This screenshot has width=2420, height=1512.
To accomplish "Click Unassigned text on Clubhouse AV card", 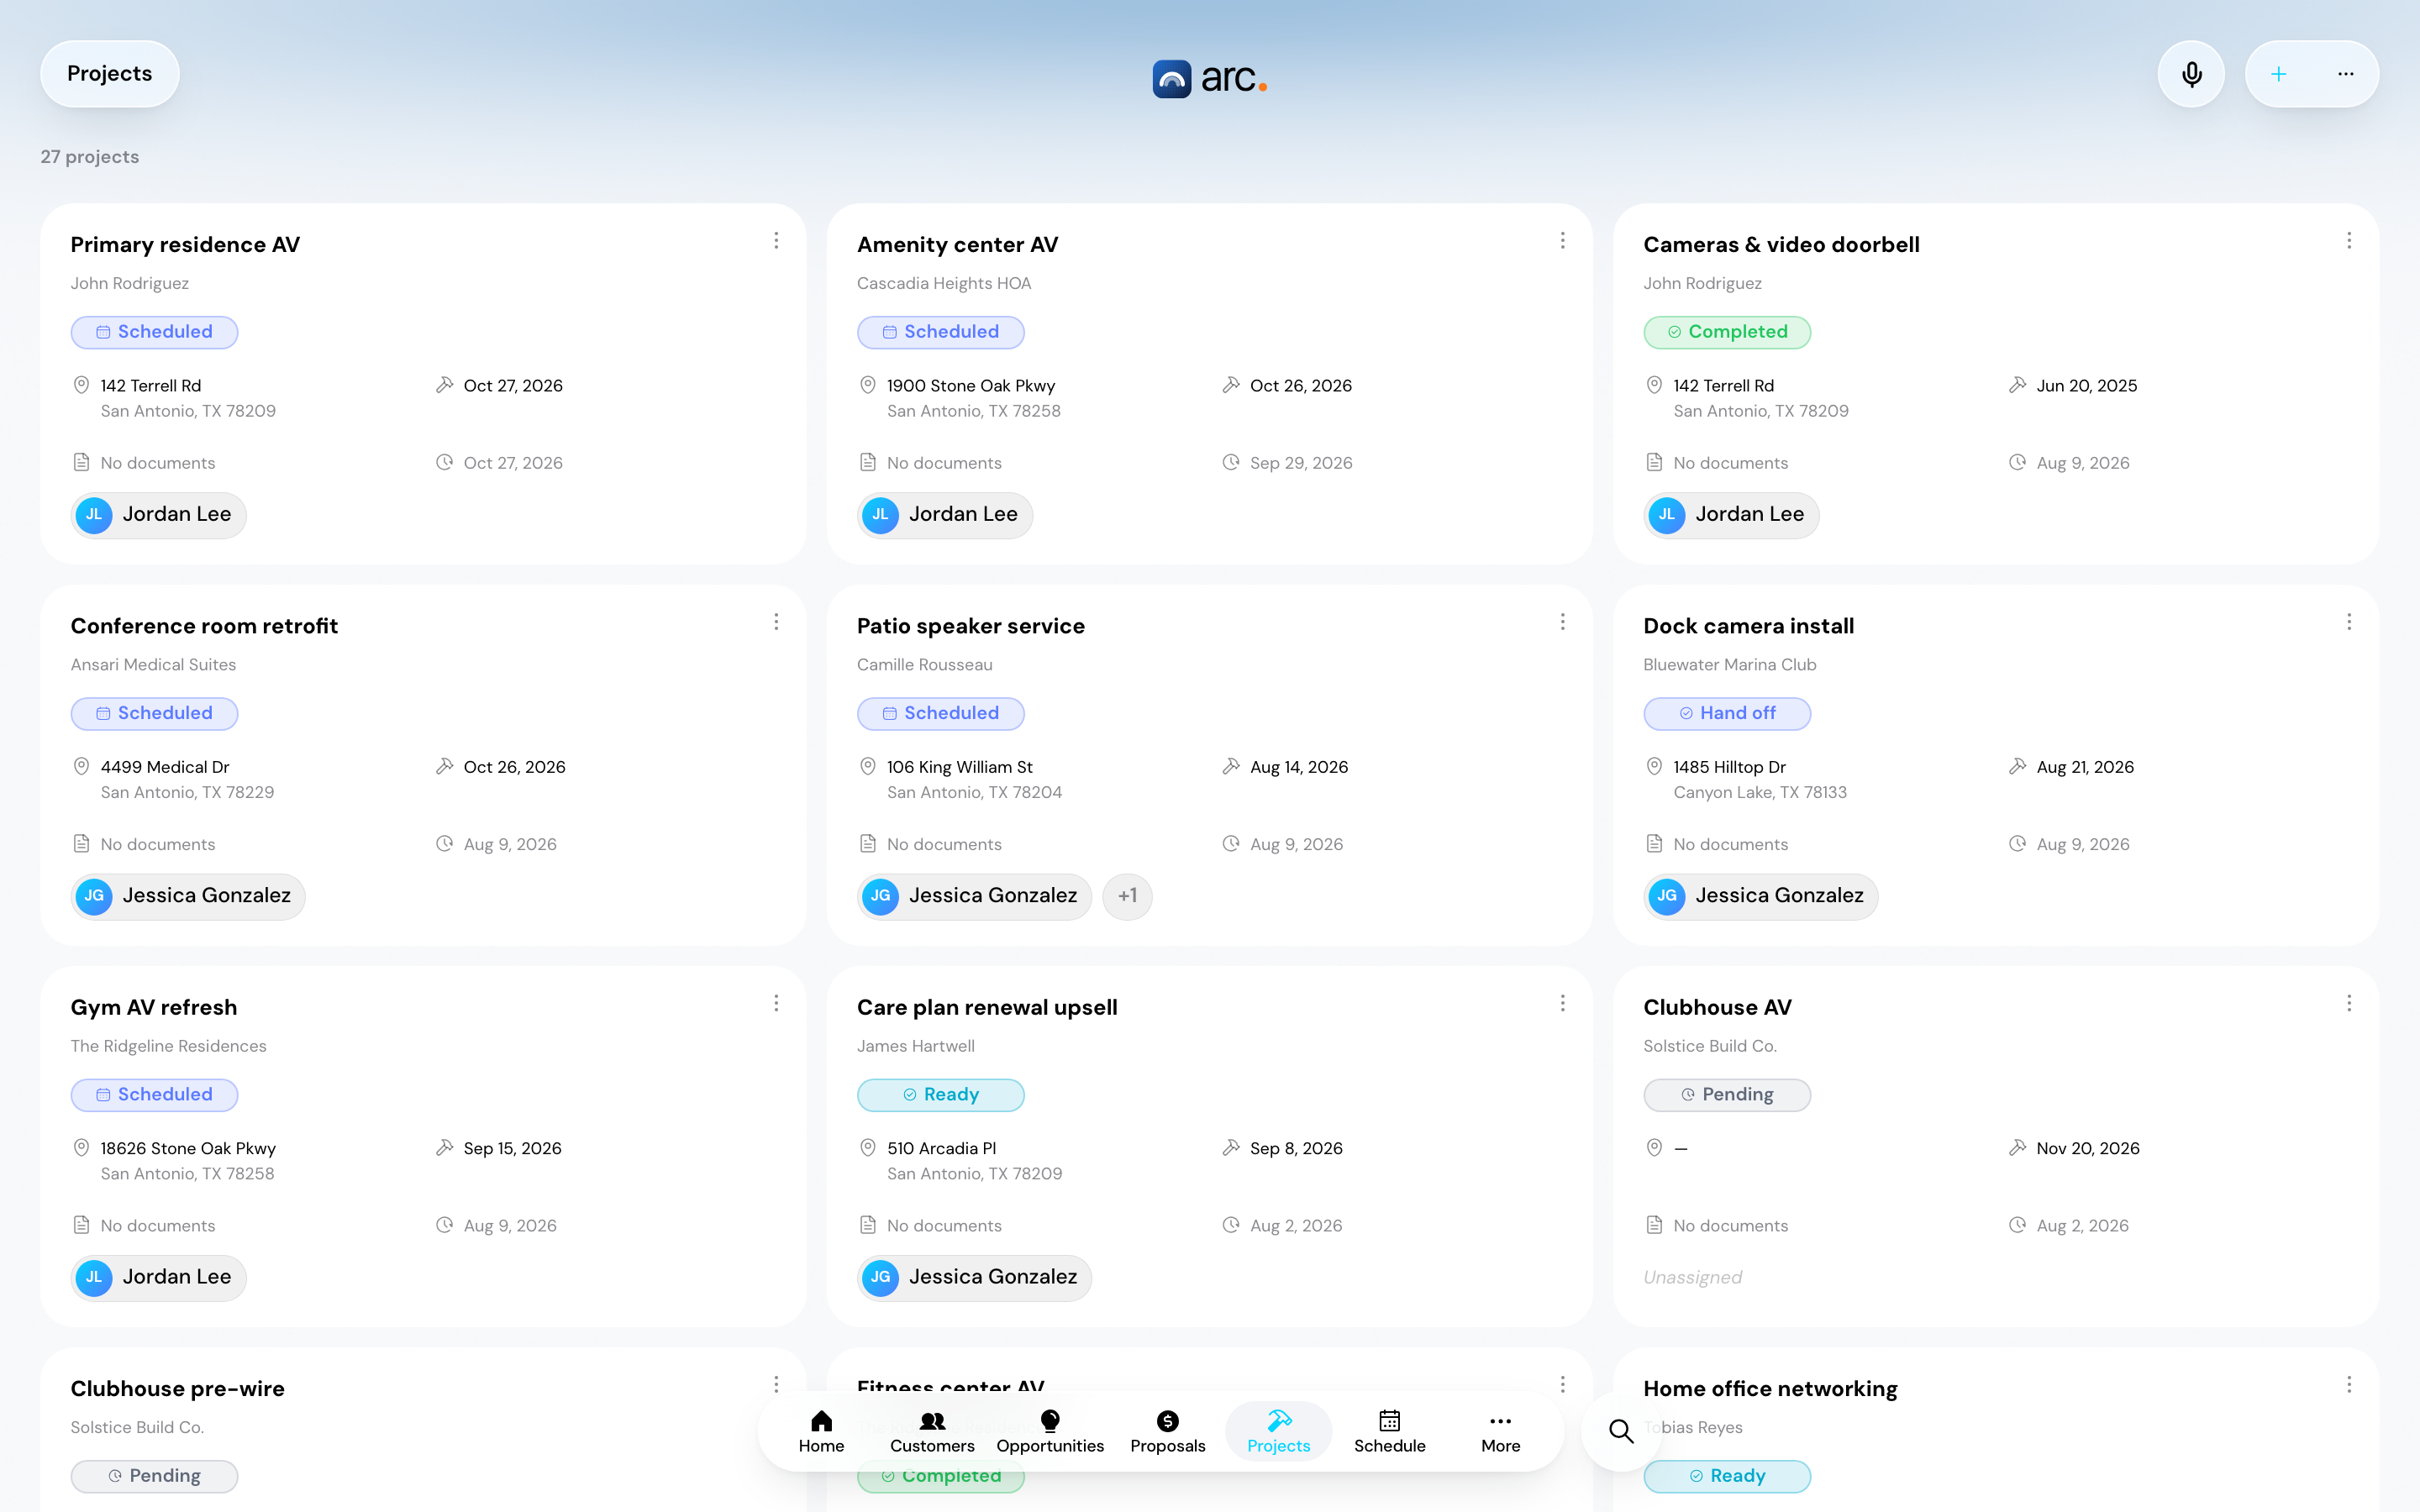I will coord(1692,1277).
